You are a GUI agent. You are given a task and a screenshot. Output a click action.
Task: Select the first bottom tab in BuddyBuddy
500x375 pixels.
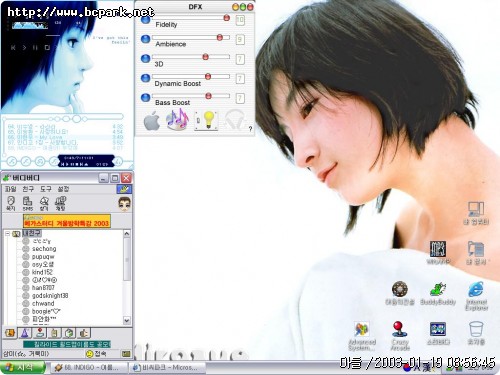click(10, 332)
